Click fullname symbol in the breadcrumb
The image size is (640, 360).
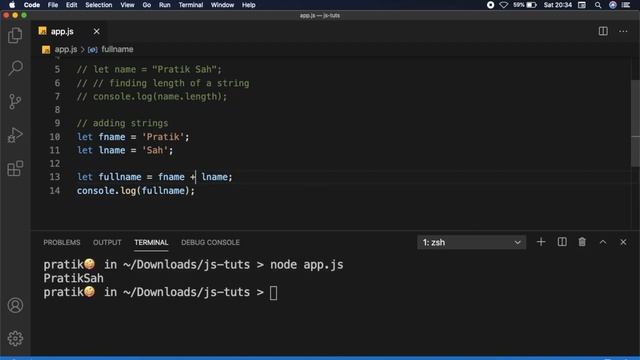(117, 49)
